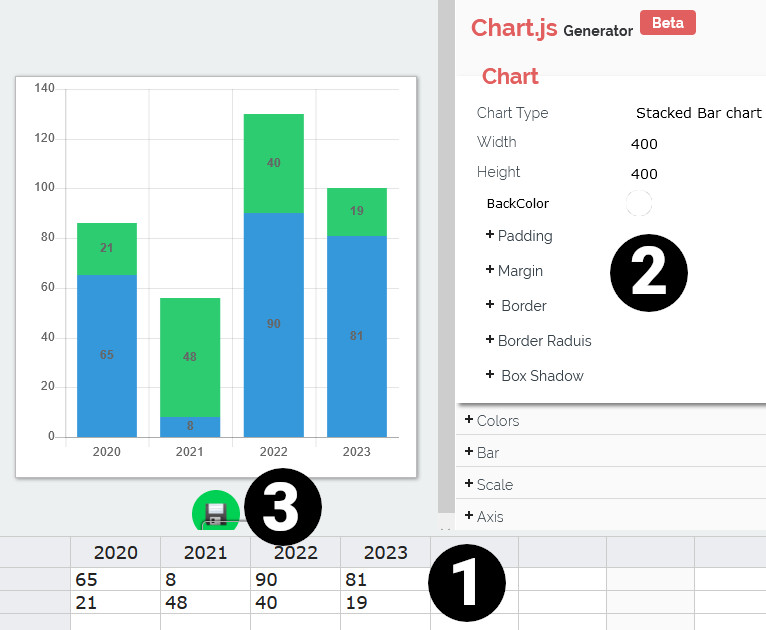766x630 pixels.
Task: Click the Width input field
Action: (690, 144)
